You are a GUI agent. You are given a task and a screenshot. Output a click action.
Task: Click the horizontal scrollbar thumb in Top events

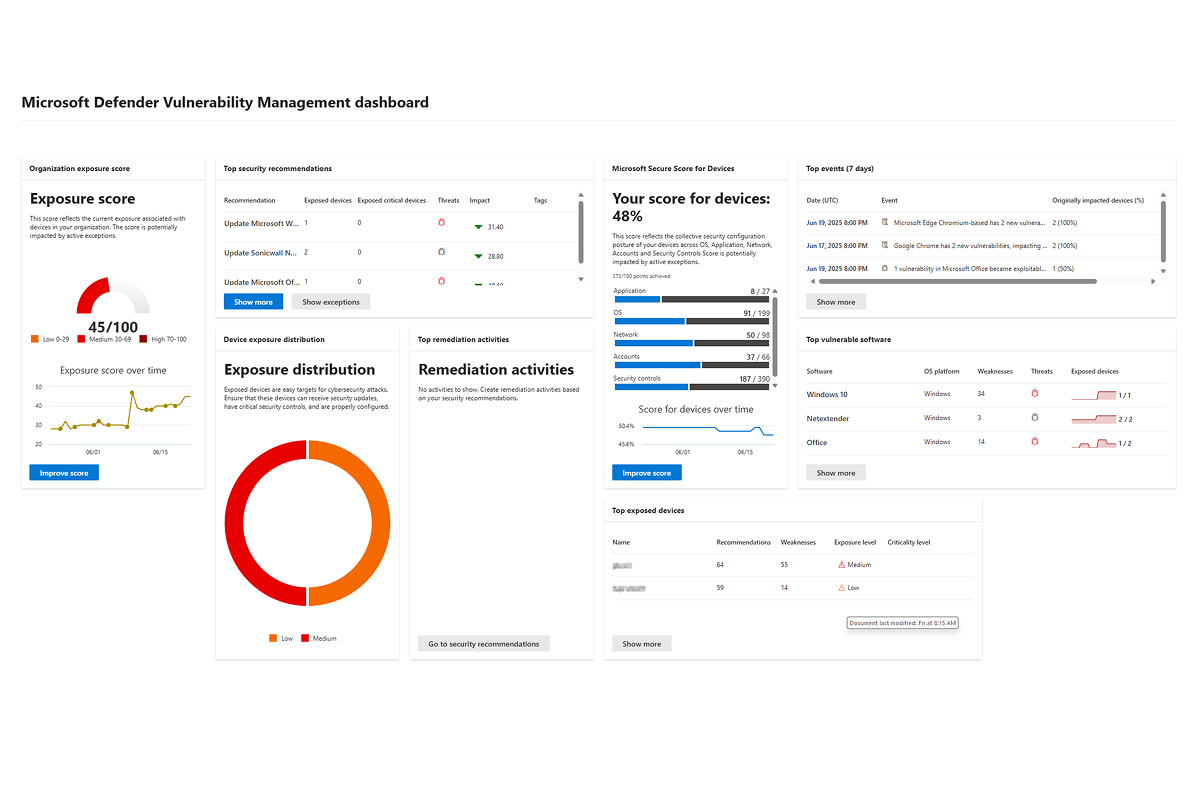(x=958, y=281)
